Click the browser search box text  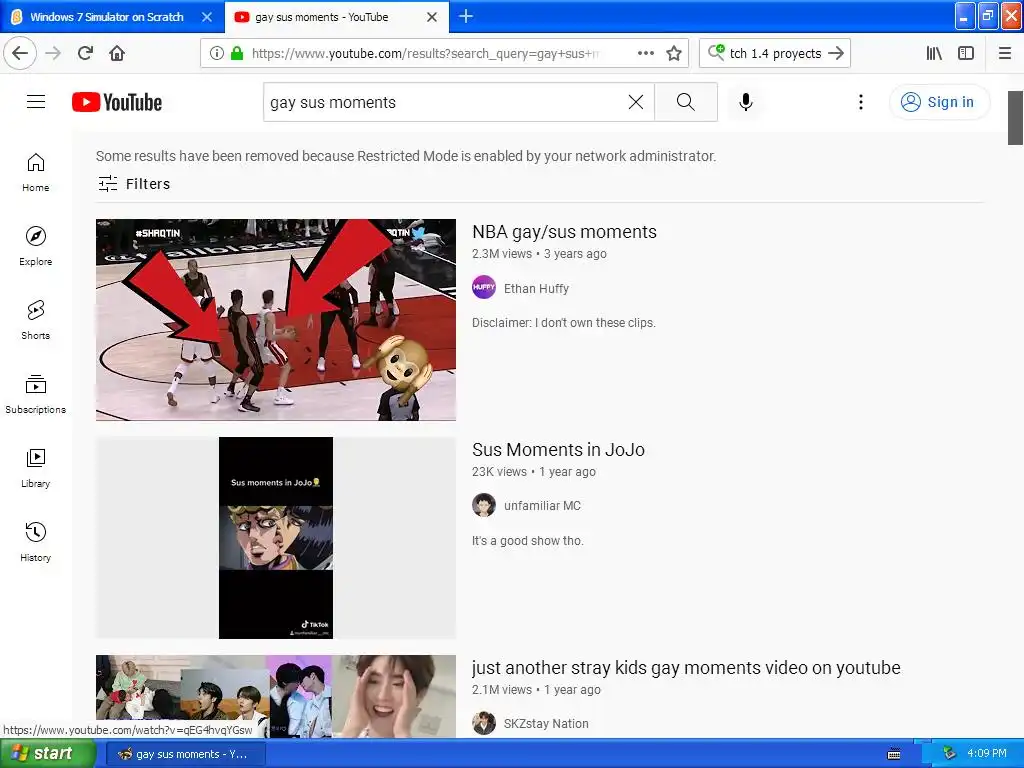pos(775,54)
